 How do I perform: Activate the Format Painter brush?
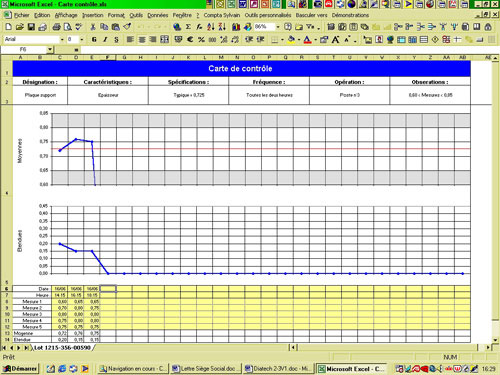127,27
